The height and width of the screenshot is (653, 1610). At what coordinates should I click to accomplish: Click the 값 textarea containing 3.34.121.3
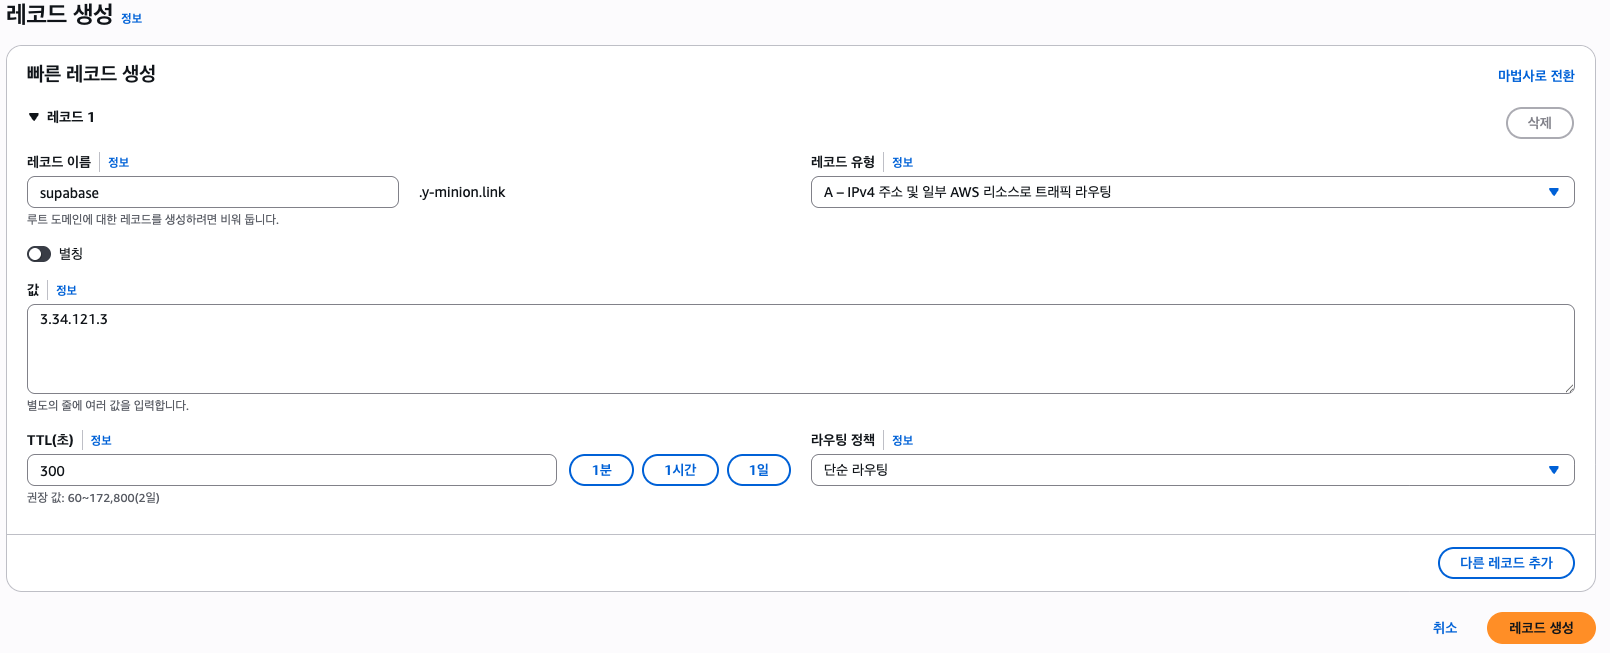[x=801, y=349]
